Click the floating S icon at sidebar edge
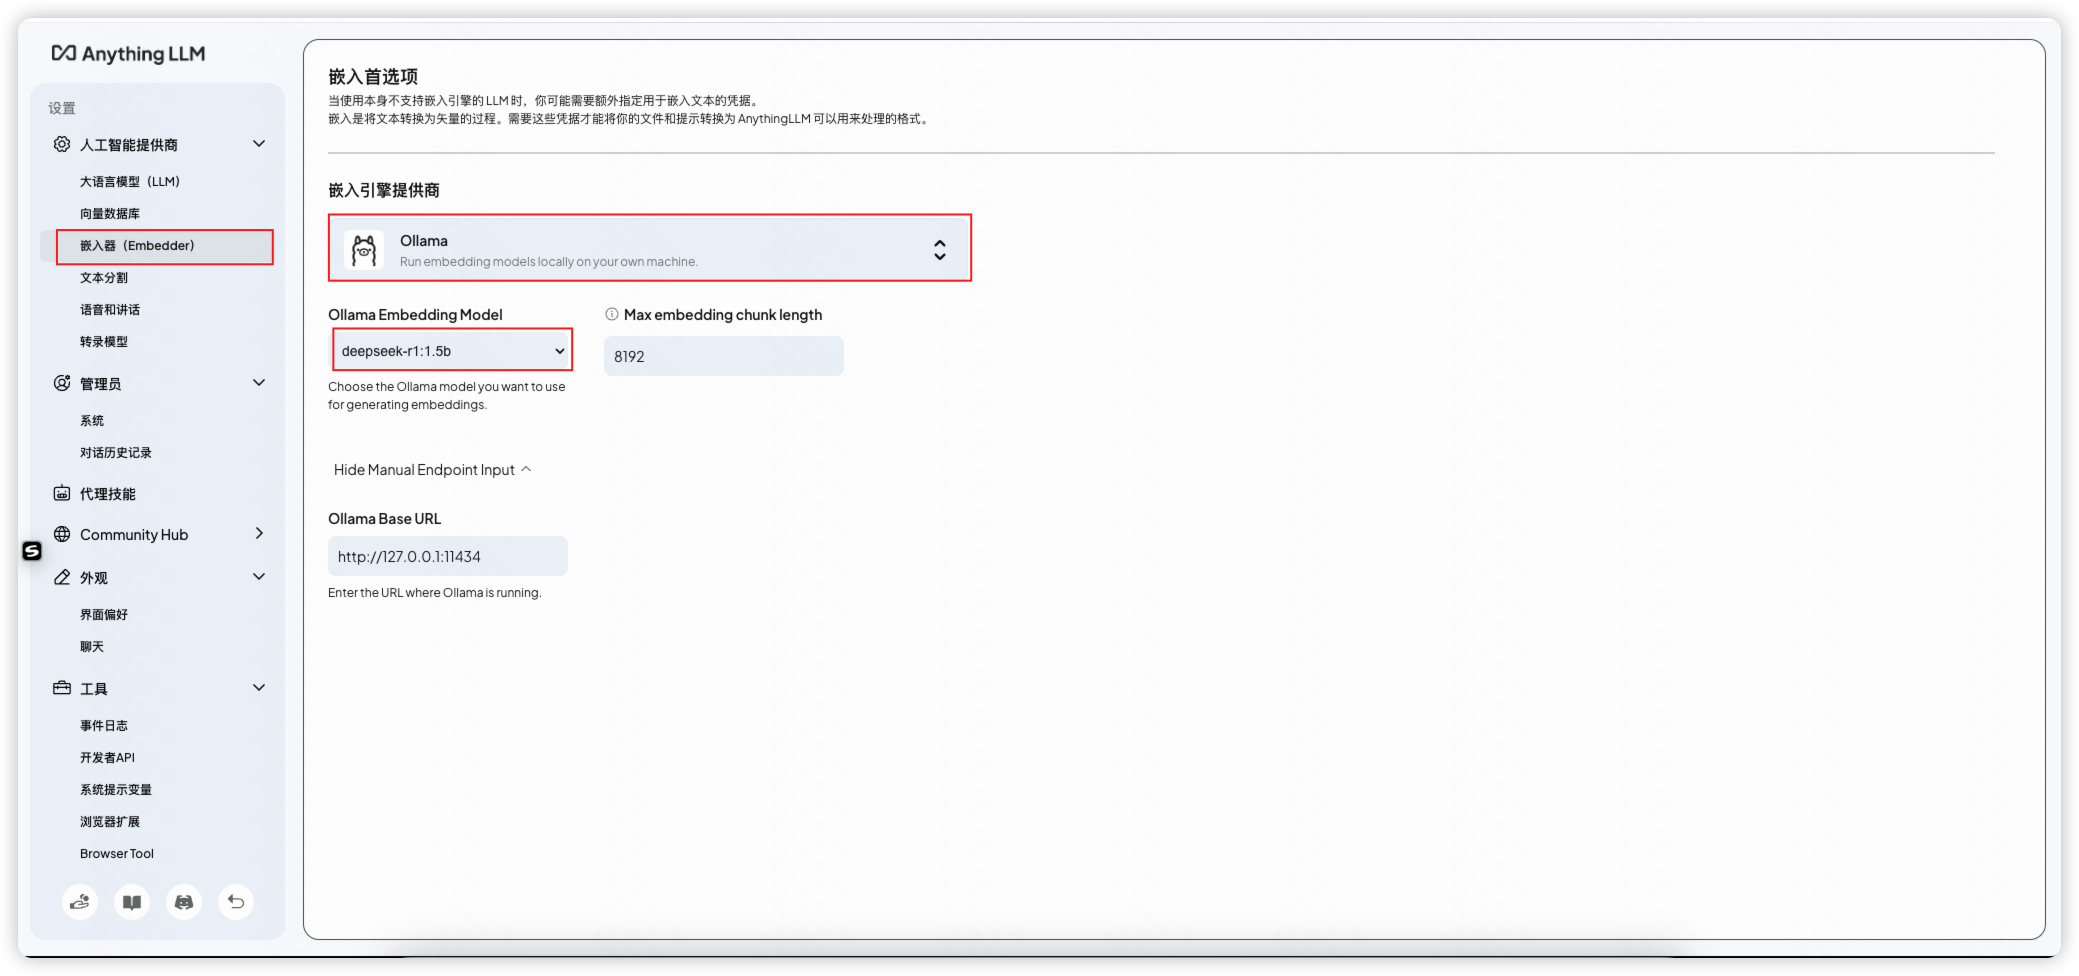Viewport: 2079px width, 976px height. pyautogui.click(x=32, y=551)
